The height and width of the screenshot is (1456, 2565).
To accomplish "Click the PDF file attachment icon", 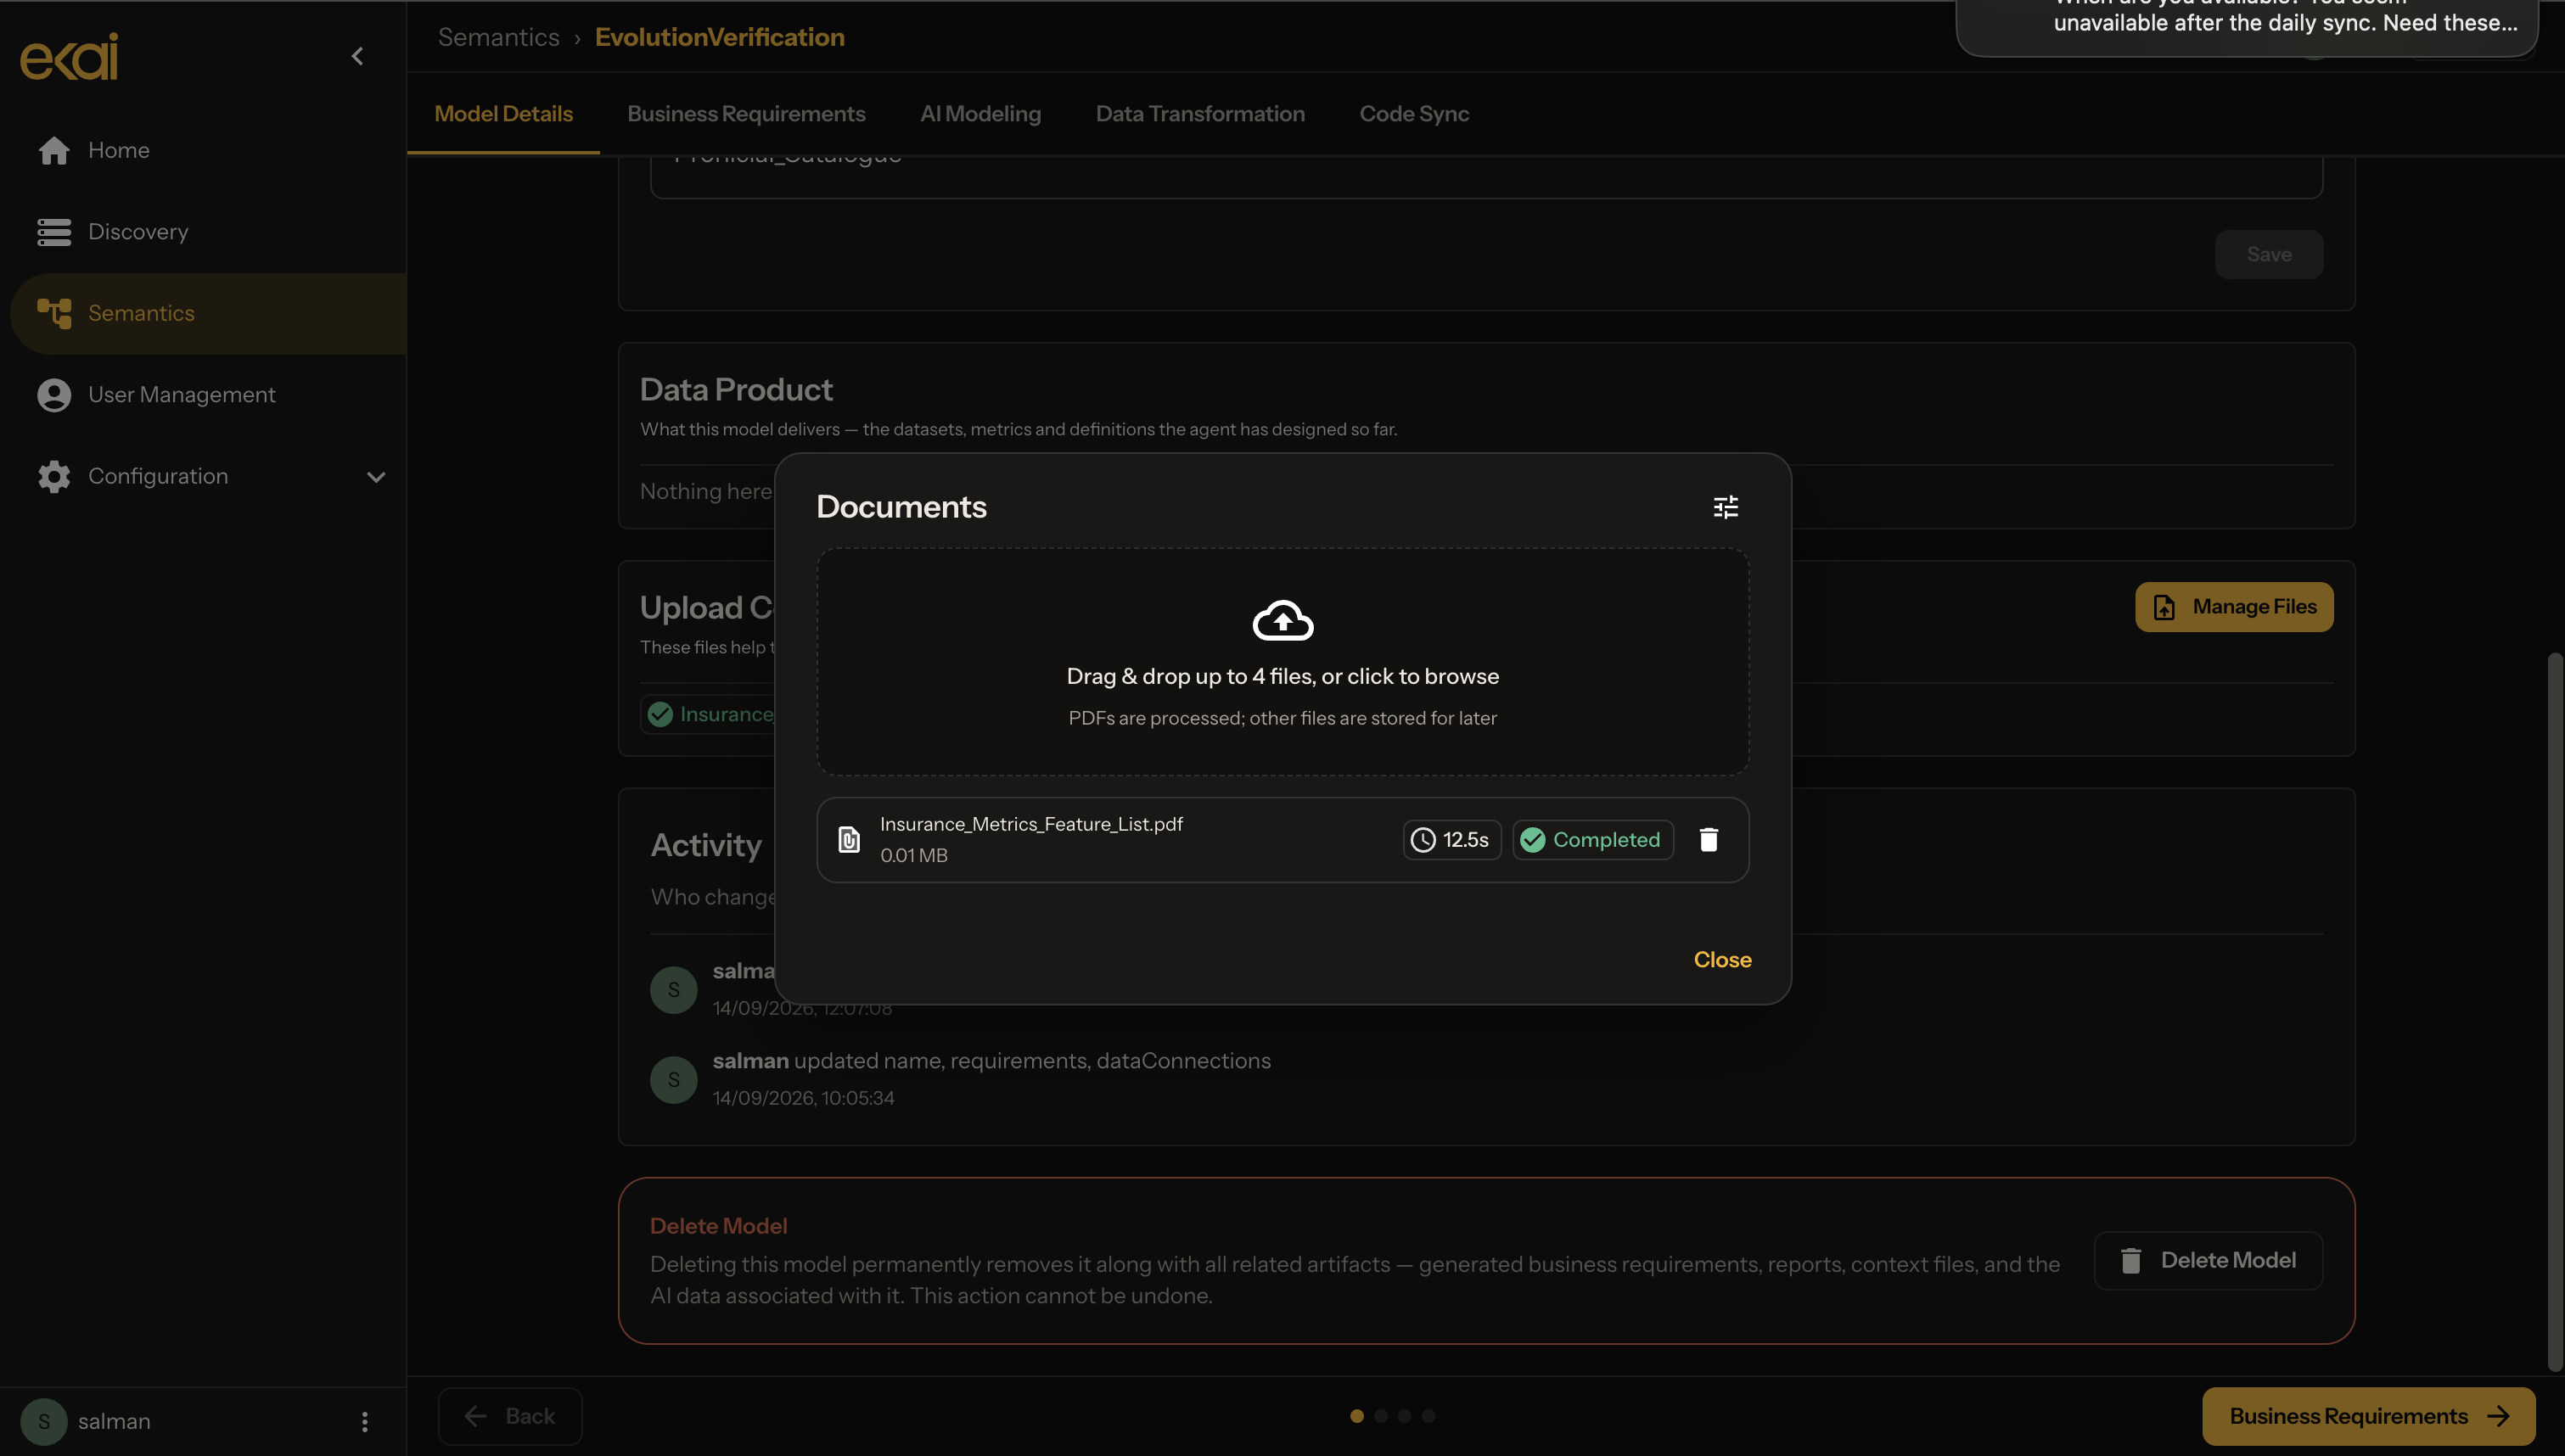I will click(x=848, y=840).
